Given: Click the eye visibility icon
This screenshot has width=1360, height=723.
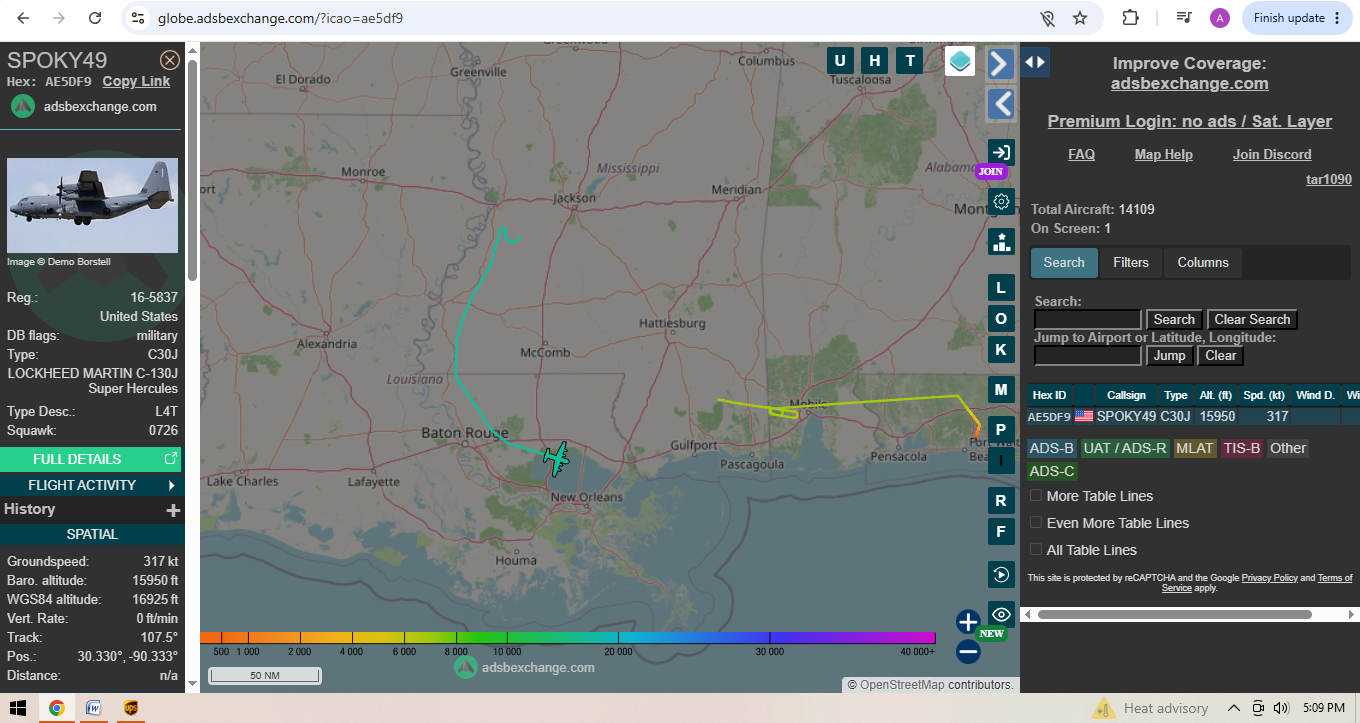Looking at the screenshot, I should click(1001, 614).
